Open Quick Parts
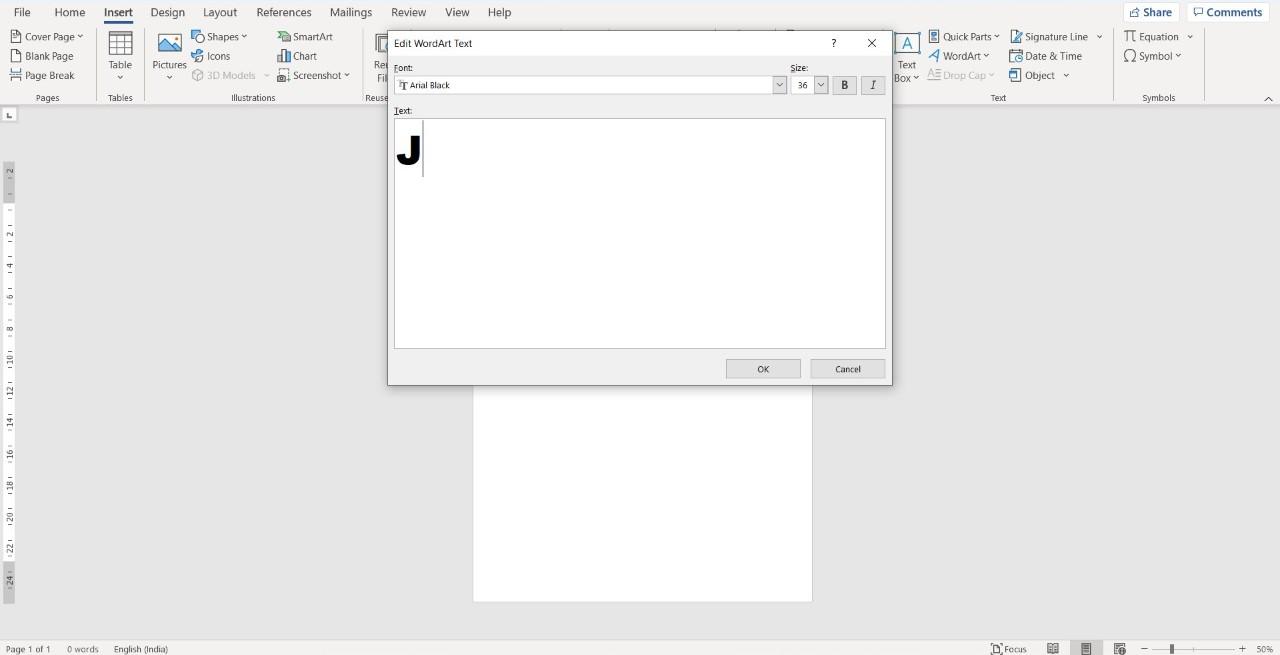This screenshot has width=1280, height=655. pyautogui.click(x=964, y=36)
